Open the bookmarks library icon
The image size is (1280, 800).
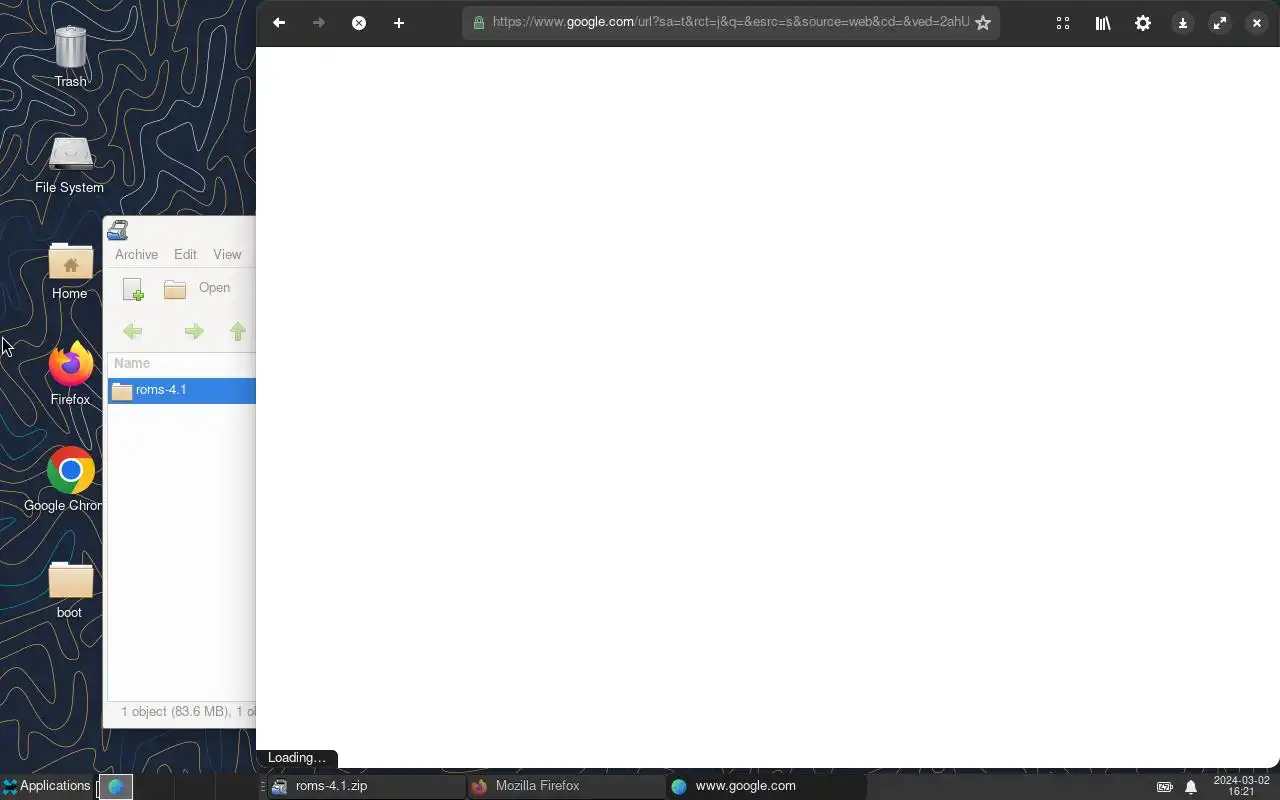[1103, 23]
